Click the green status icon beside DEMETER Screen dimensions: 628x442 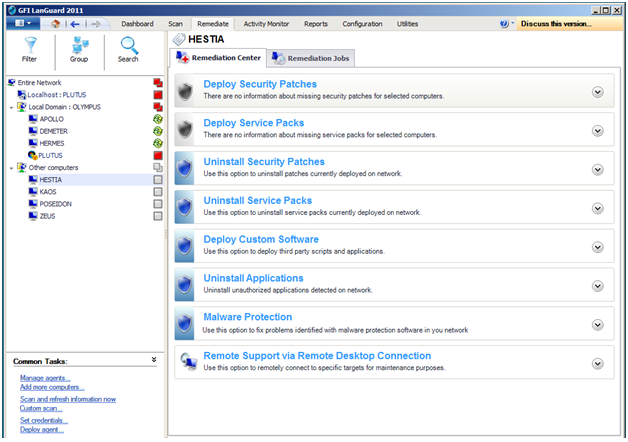click(x=158, y=131)
